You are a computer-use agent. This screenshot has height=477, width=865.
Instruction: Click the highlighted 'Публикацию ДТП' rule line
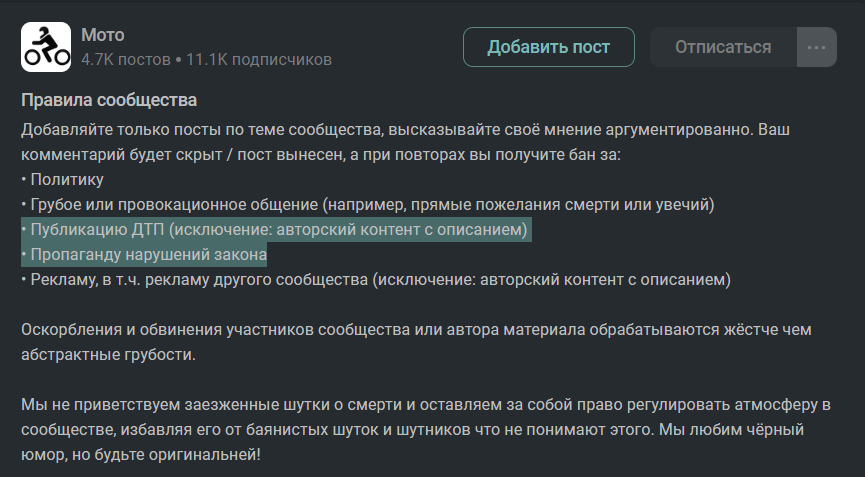point(275,230)
